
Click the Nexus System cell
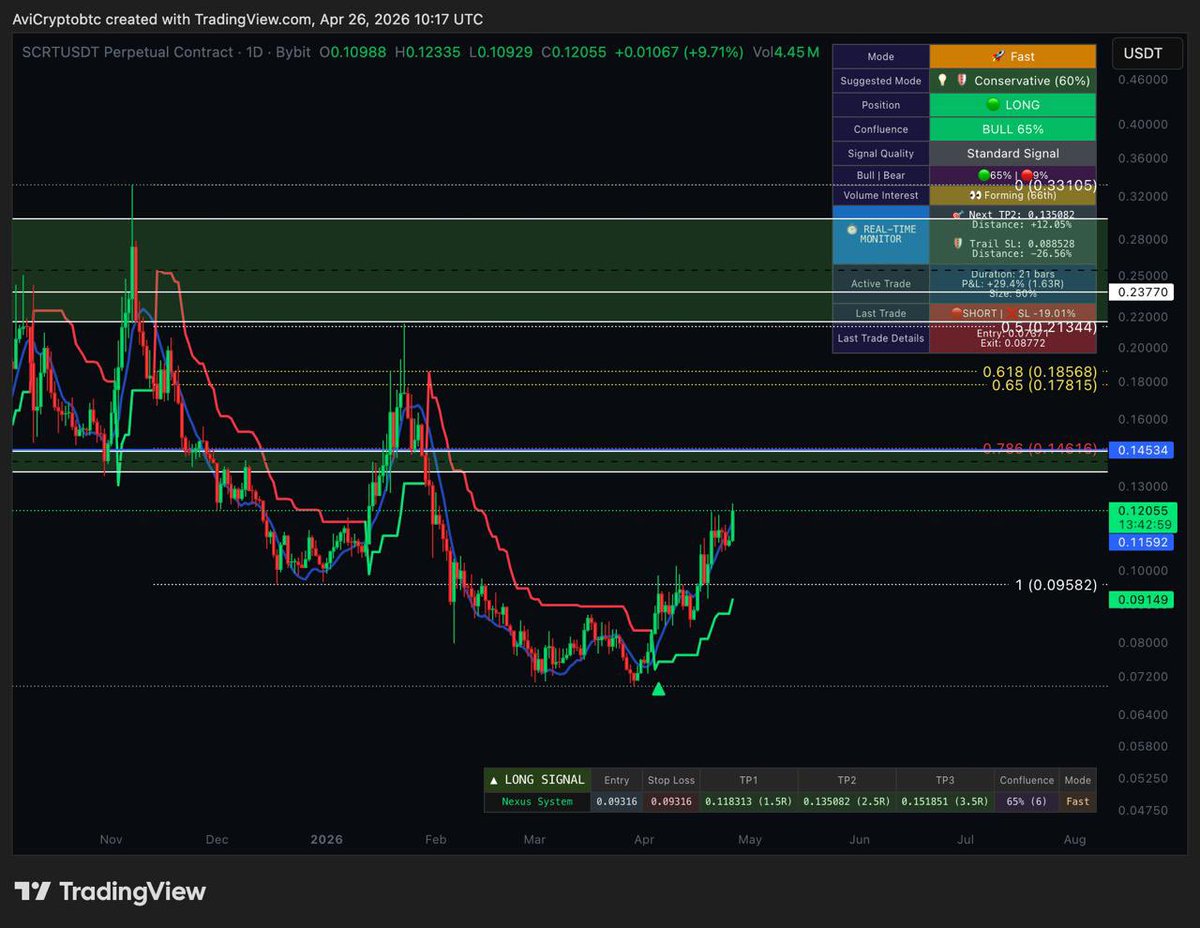pyautogui.click(x=537, y=802)
